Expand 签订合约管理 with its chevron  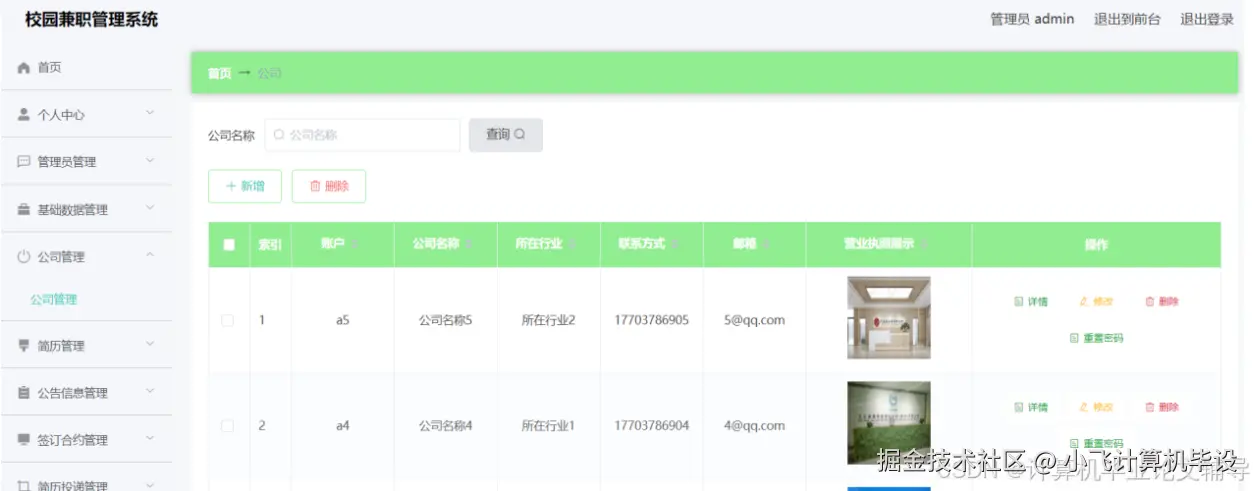150,438
